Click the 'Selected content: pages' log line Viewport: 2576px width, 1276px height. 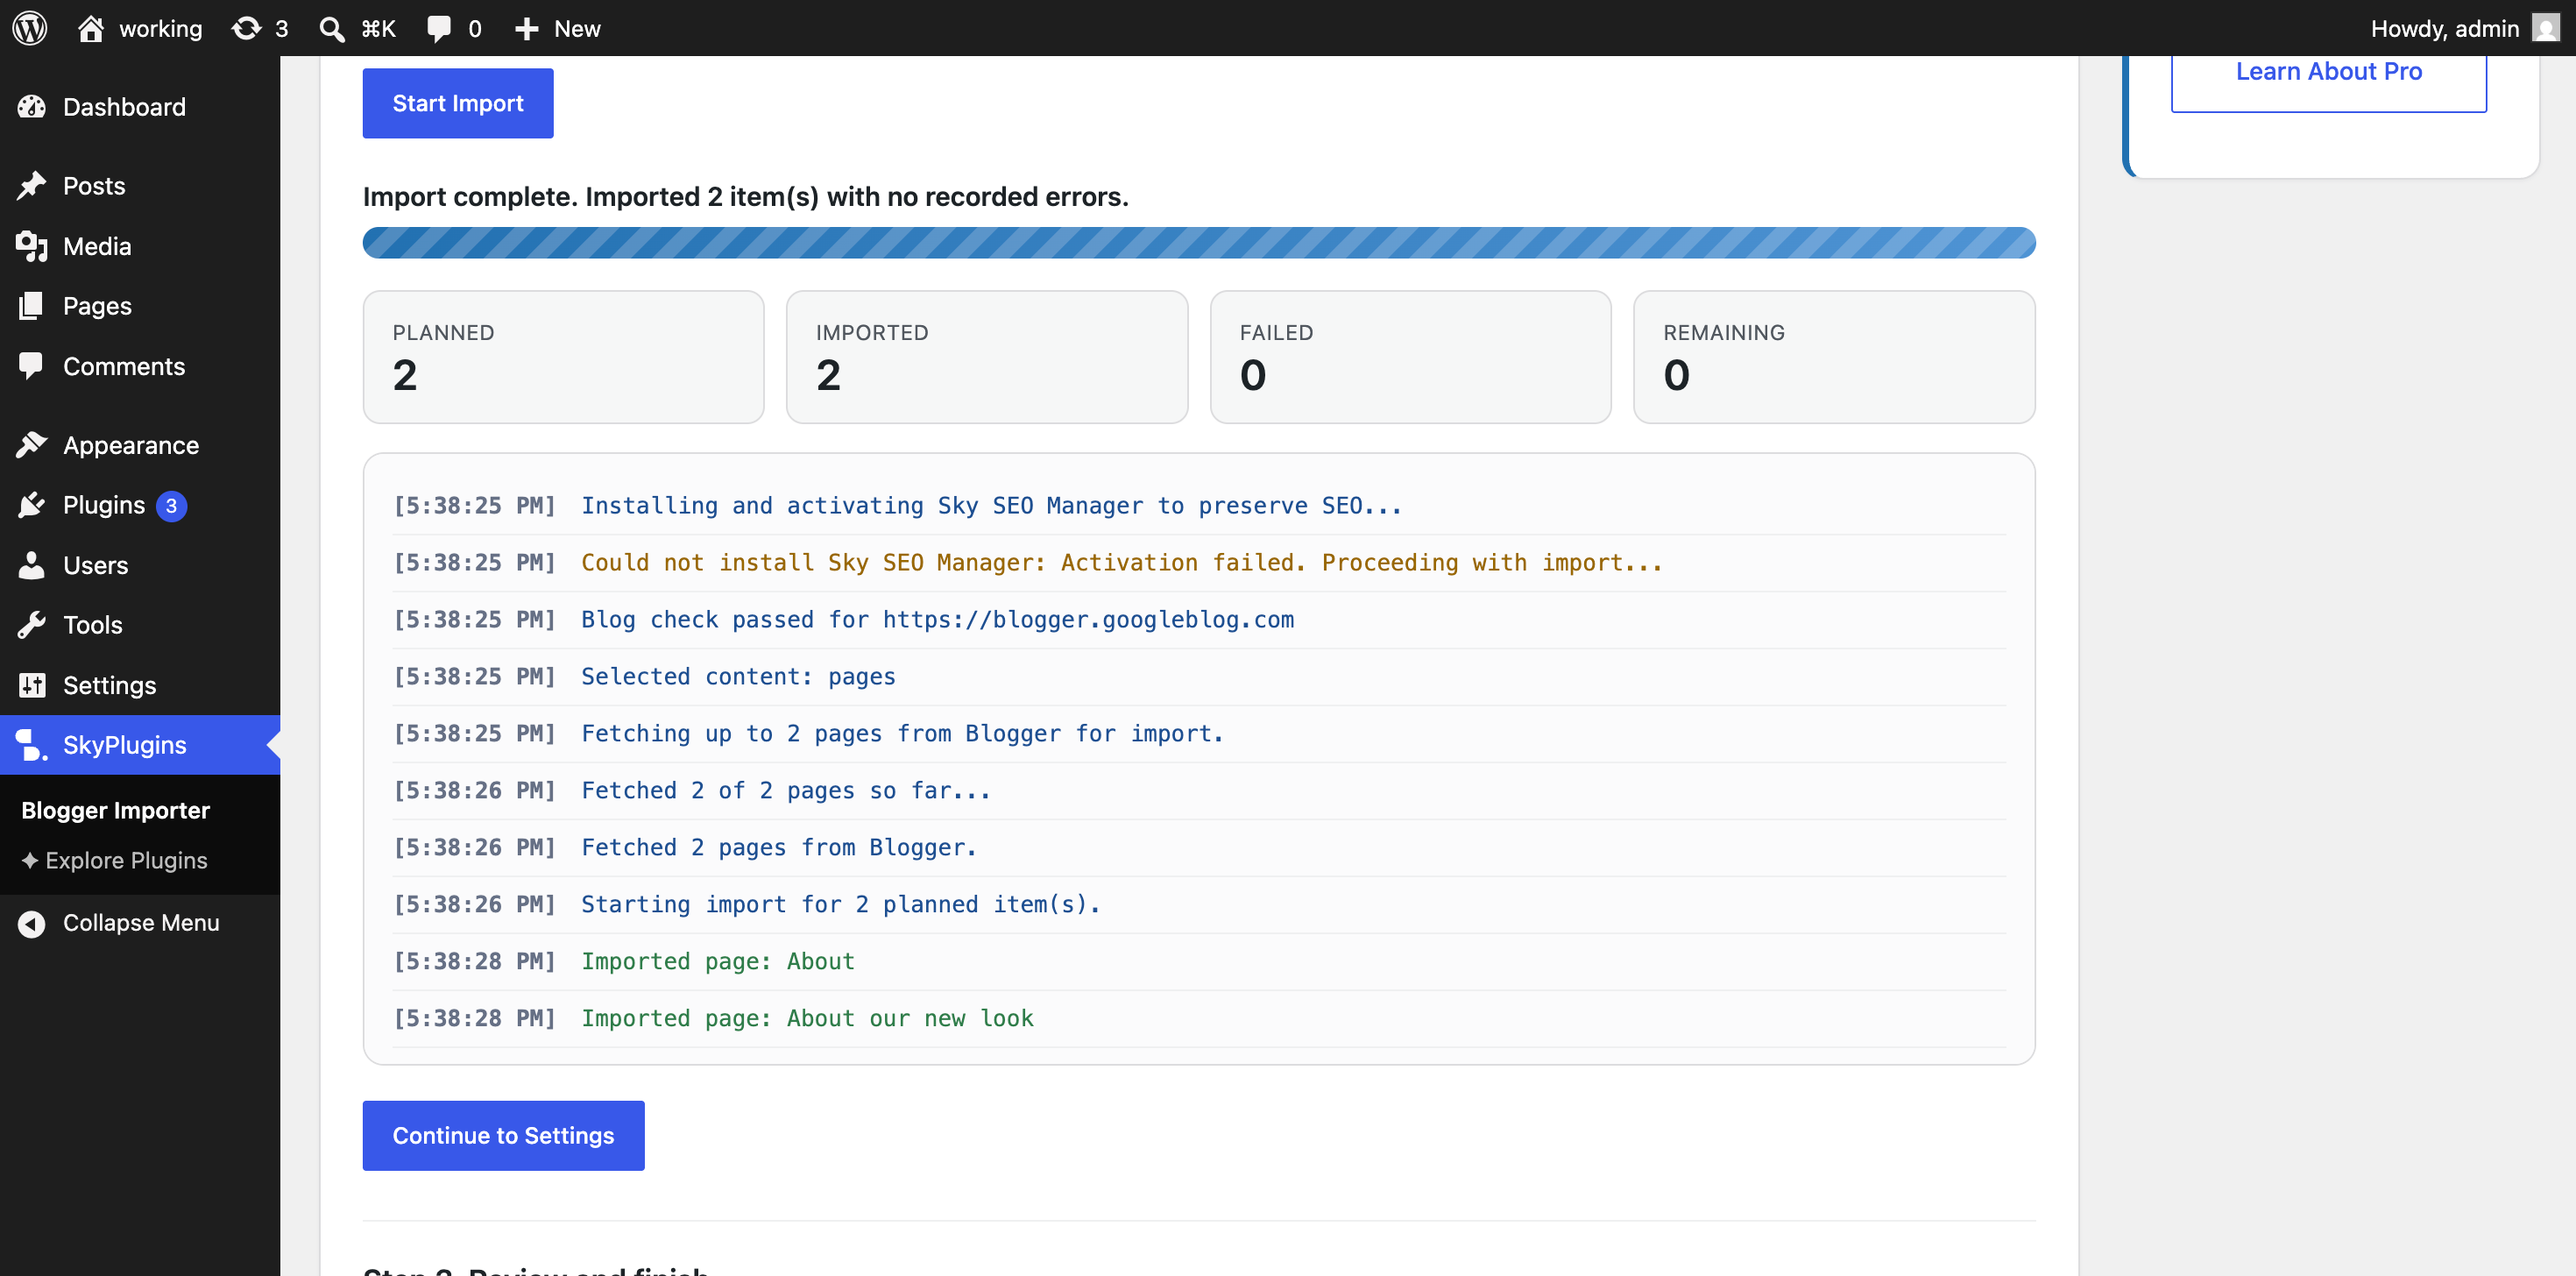1199,677
